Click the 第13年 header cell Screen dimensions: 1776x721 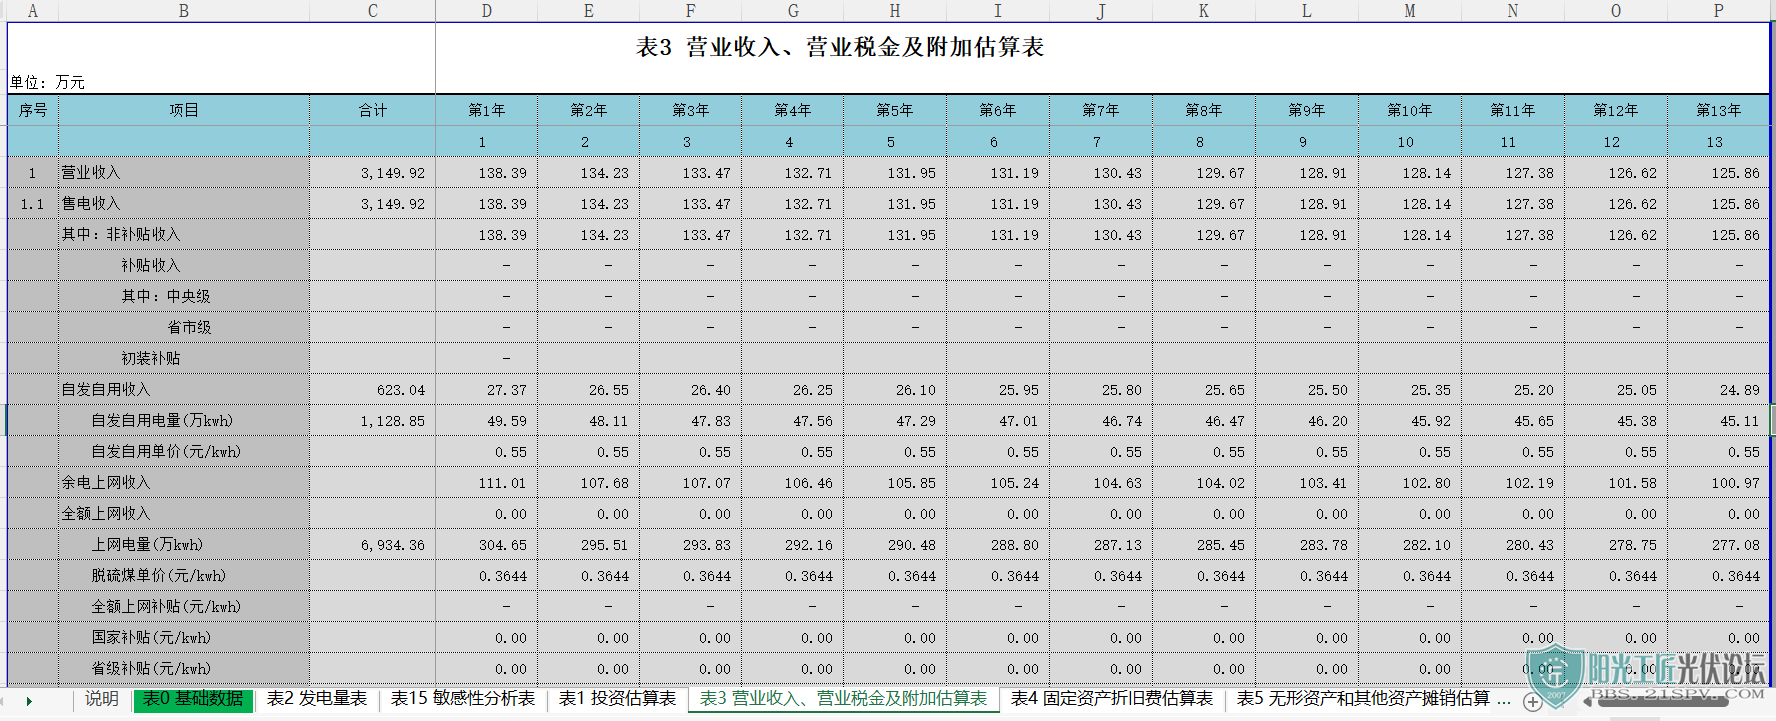point(1718,110)
